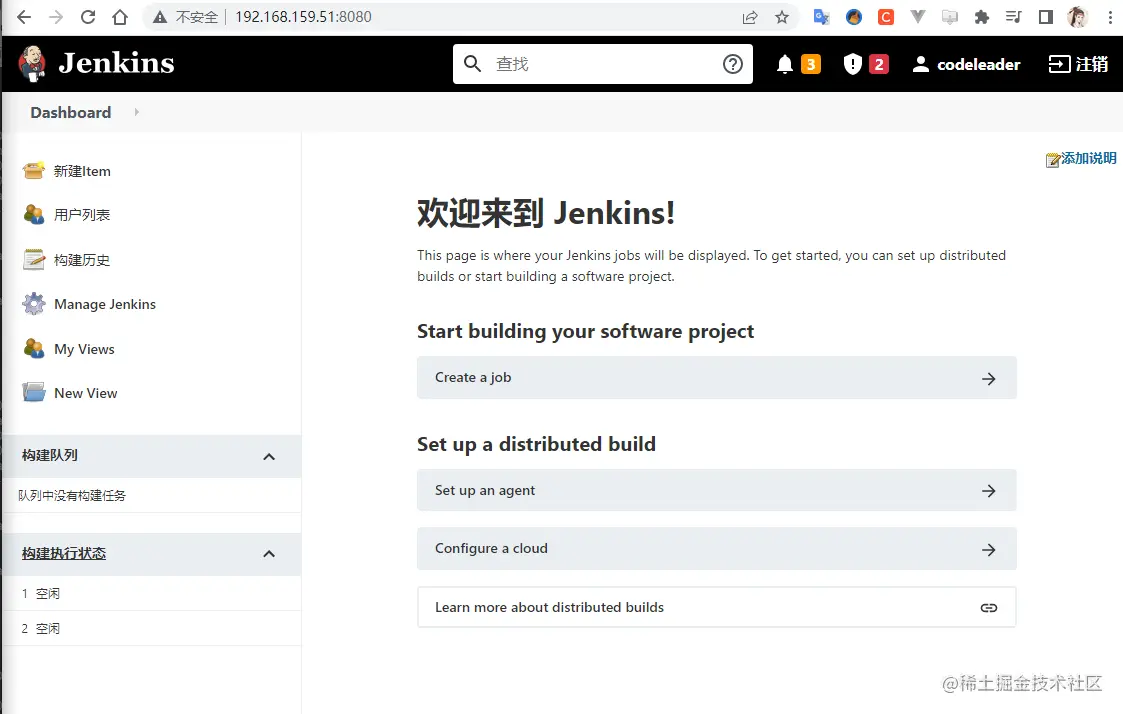This screenshot has width=1123, height=714.
Task: Open Manage Jenkins in sidebar
Action: tap(105, 304)
